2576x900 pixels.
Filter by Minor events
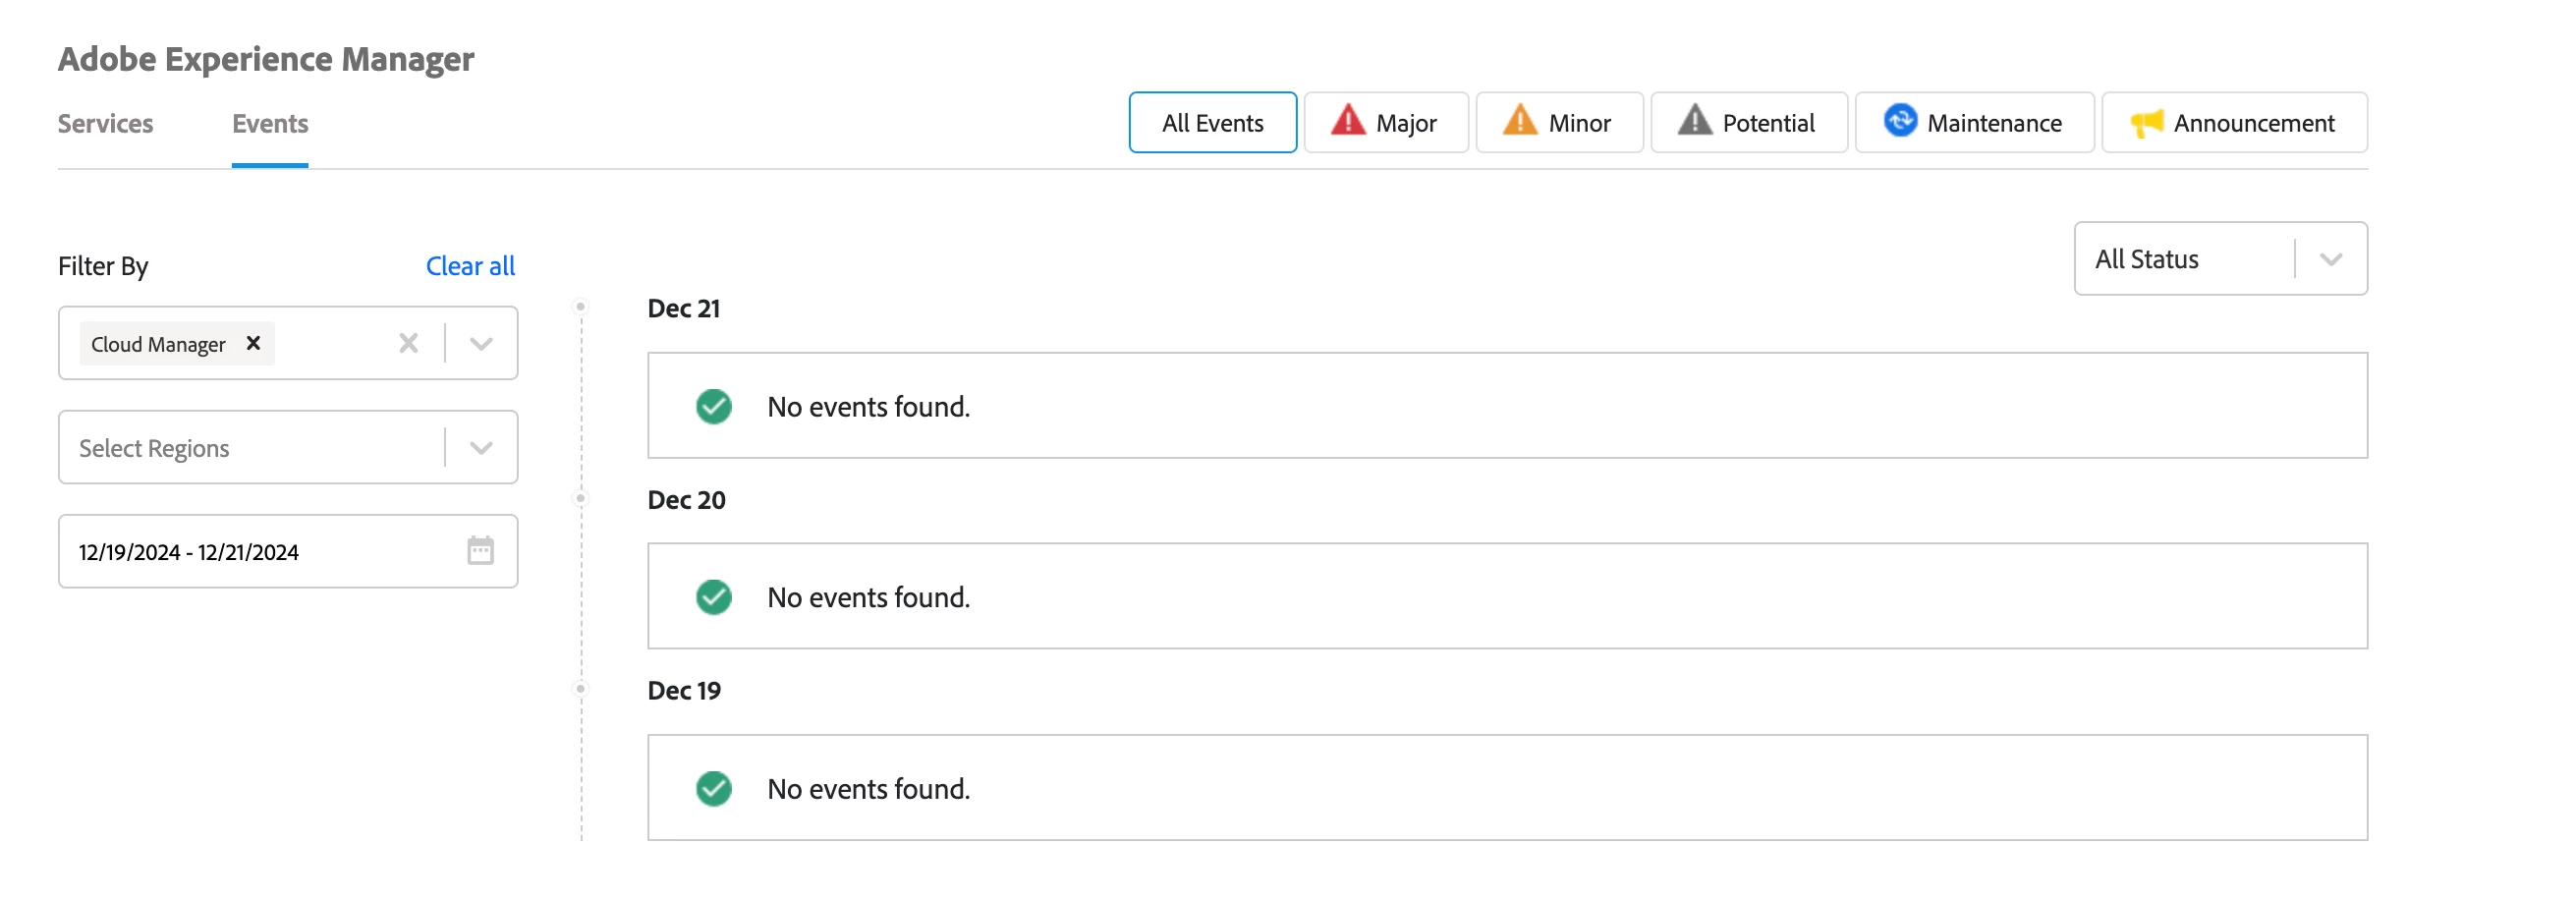point(1559,123)
